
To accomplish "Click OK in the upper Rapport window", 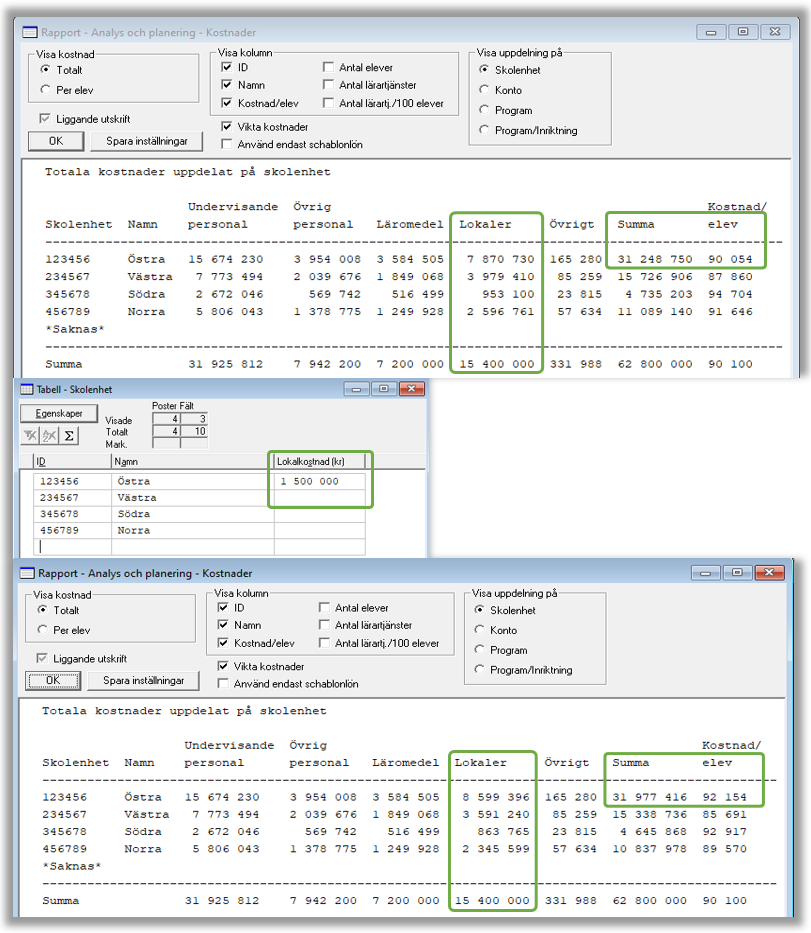I will (x=56, y=141).
